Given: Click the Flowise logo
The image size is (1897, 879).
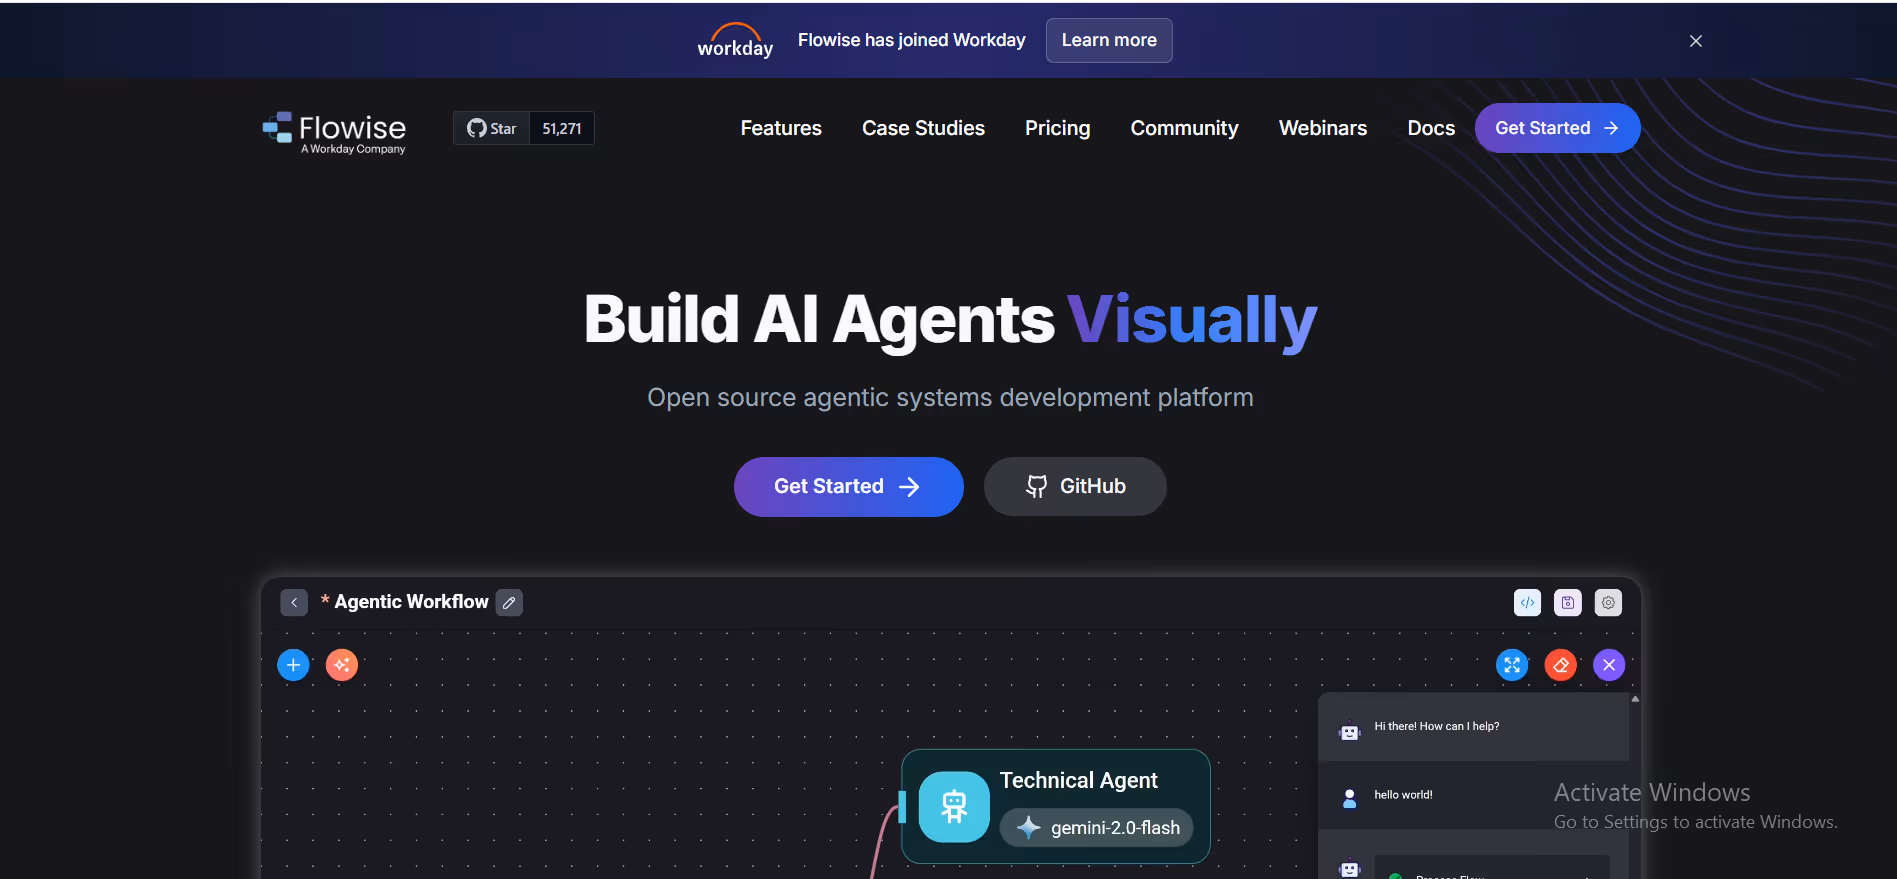Looking at the screenshot, I should (x=334, y=132).
